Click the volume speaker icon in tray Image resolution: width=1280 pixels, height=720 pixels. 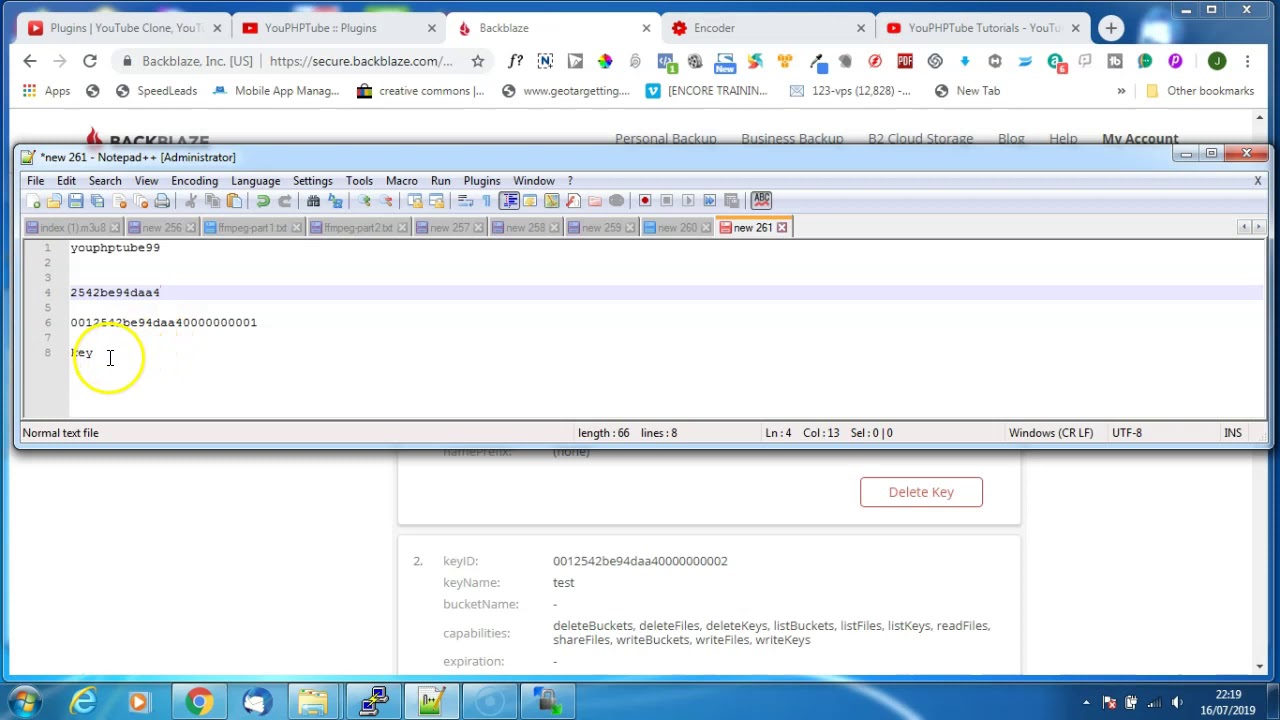tap(1177, 702)
